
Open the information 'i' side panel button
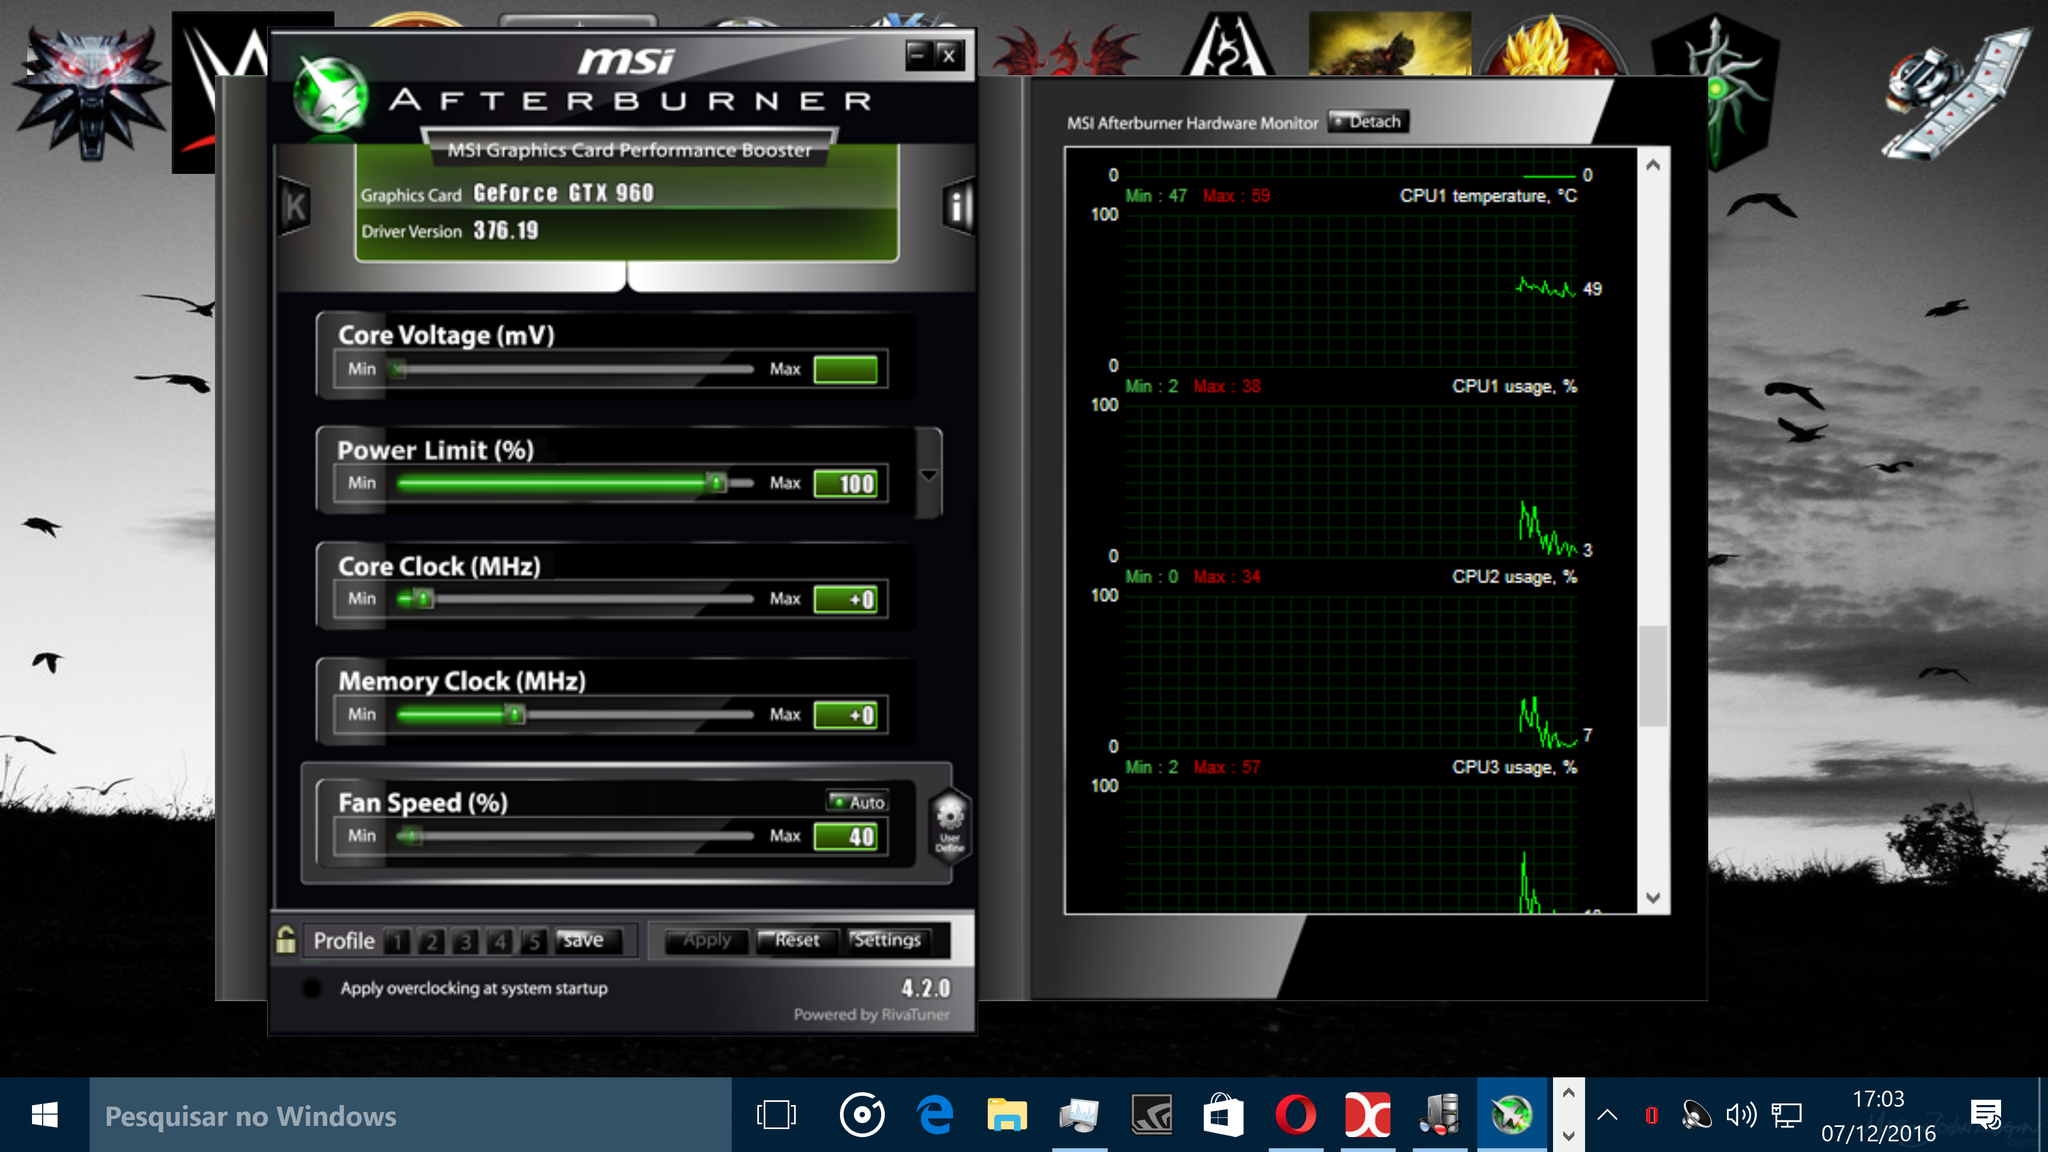click(958, 207)
